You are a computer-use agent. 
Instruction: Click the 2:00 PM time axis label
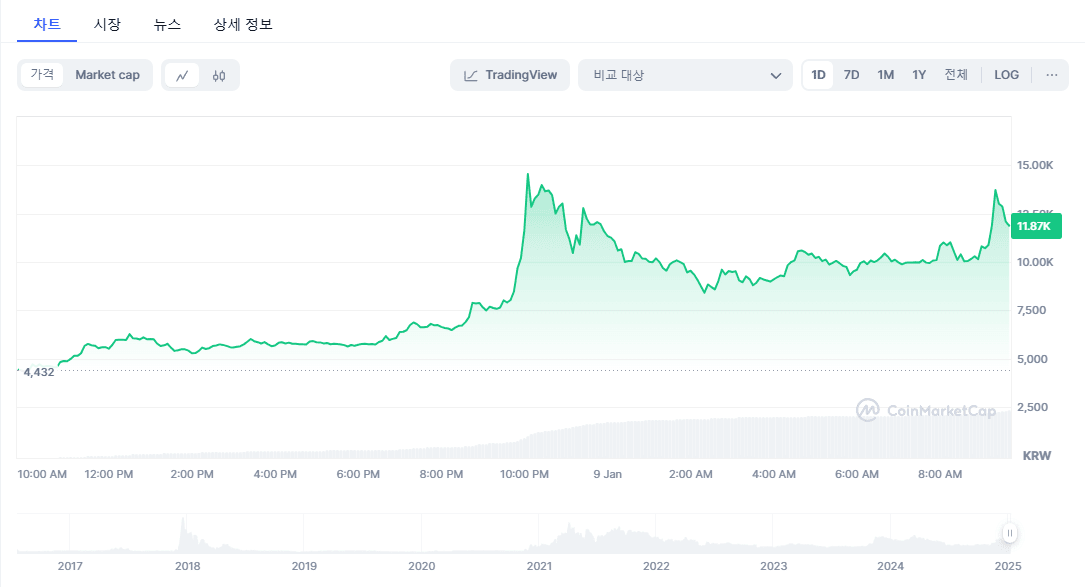click(x=192, y=474)
